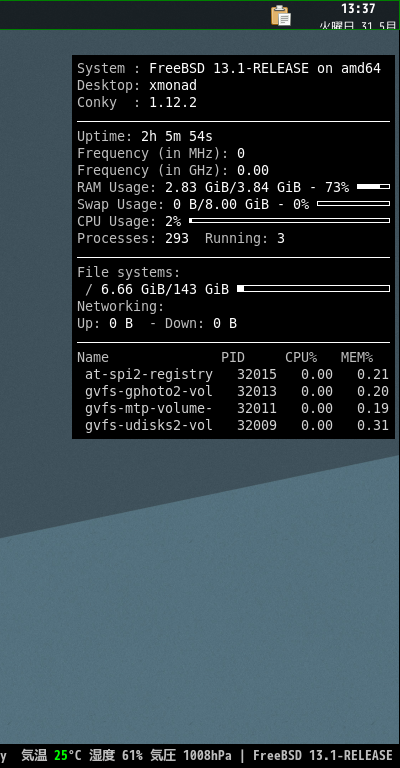Click PID 32011 in the process list
The width and height of the screenshot is (400, 768).
[x=257, y=408]
